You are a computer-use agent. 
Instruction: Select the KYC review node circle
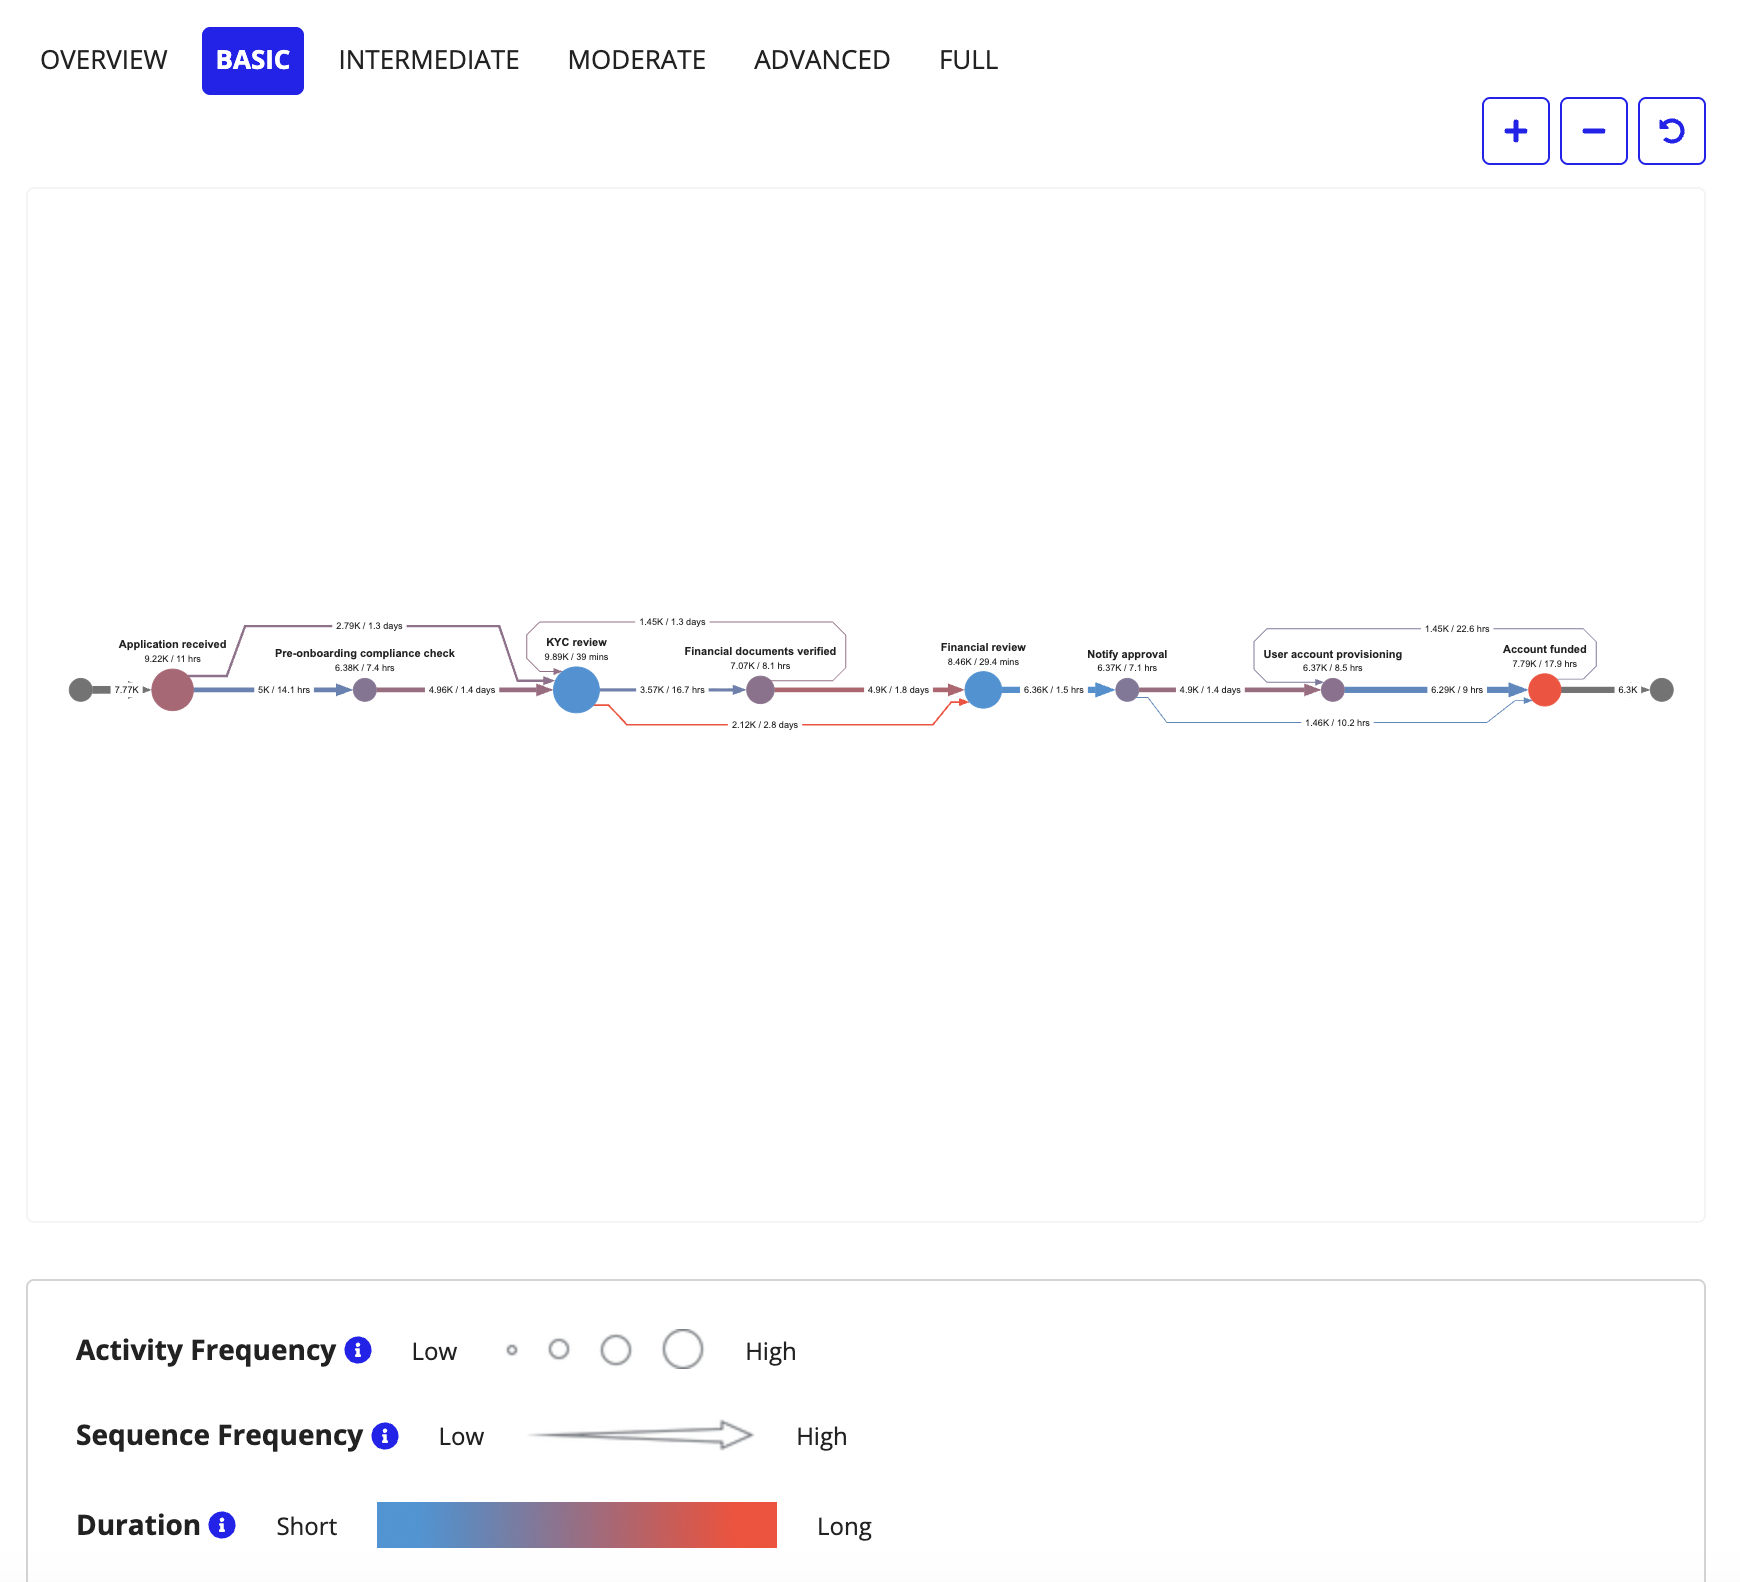[x=576, y=690]
